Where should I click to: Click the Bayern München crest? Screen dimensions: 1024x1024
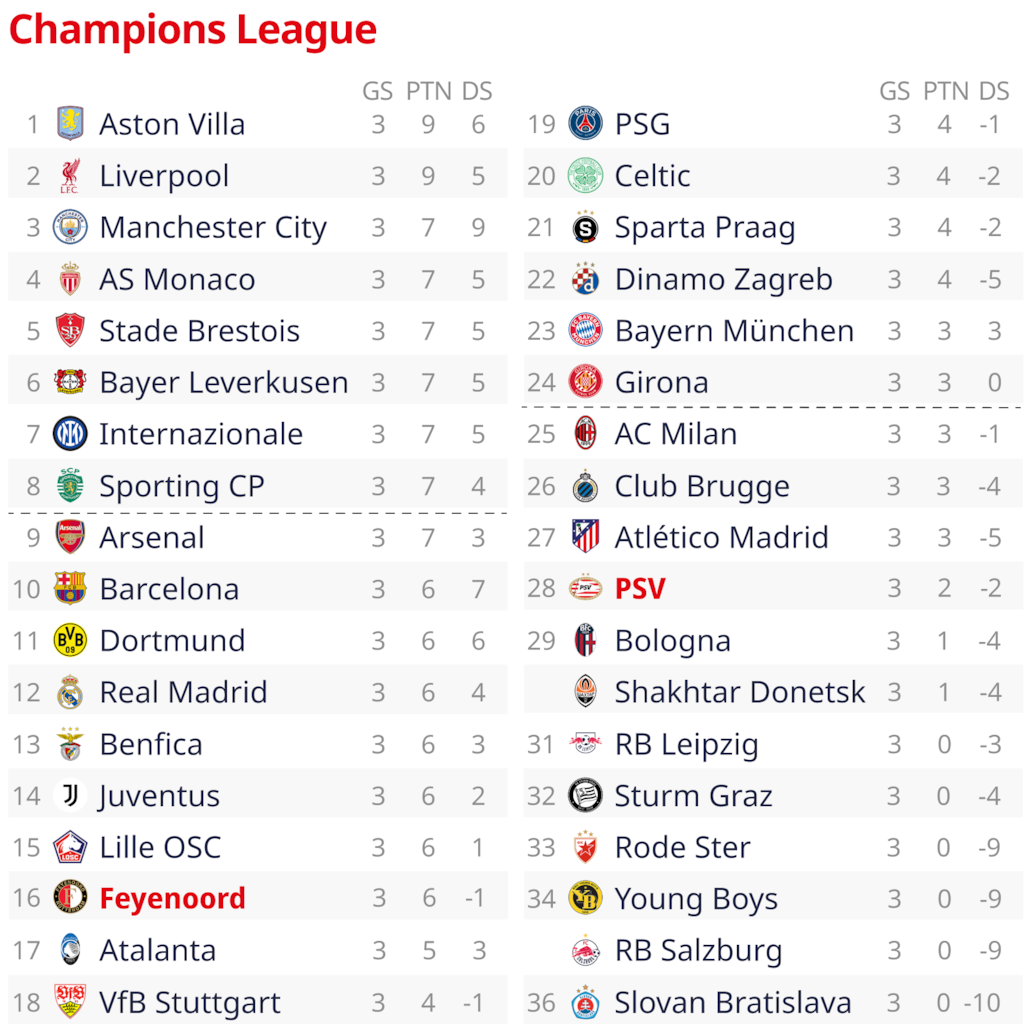585,330
